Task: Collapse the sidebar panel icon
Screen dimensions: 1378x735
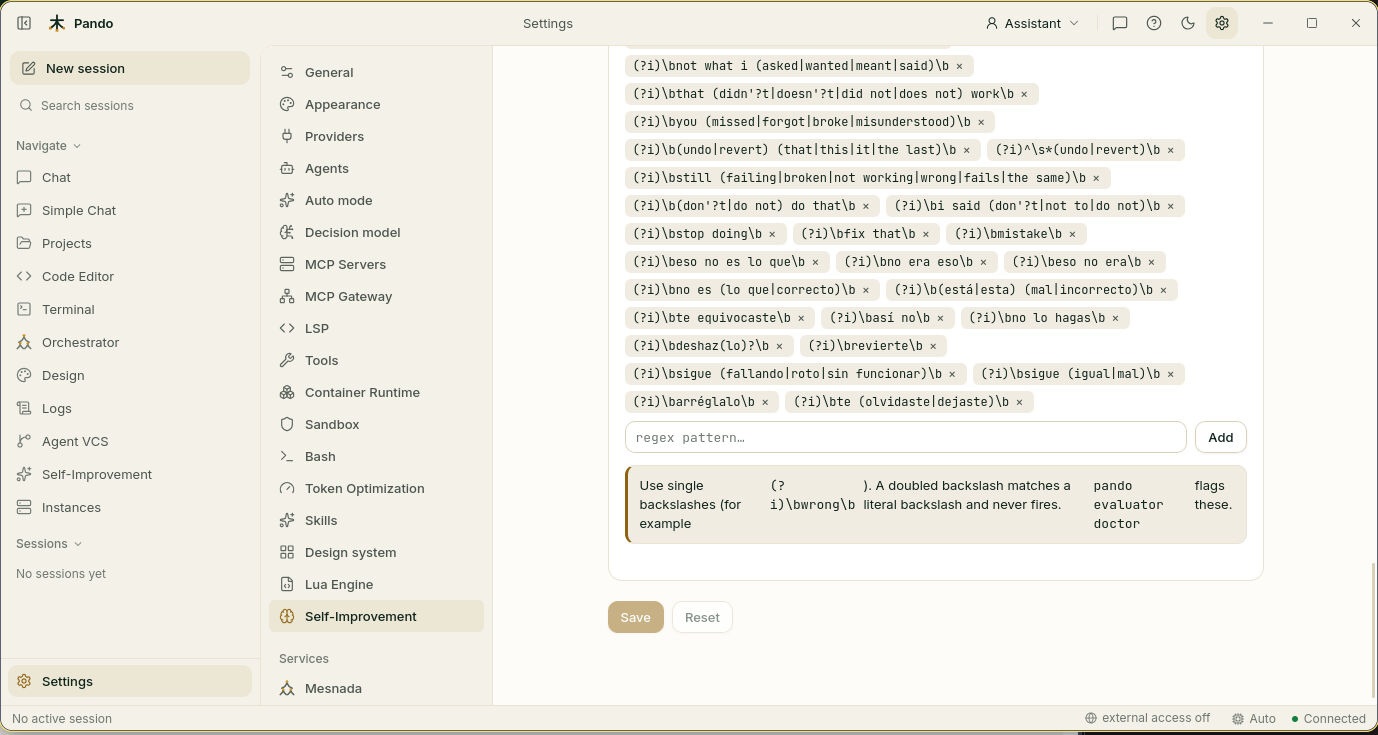Action: pos(24,23)
